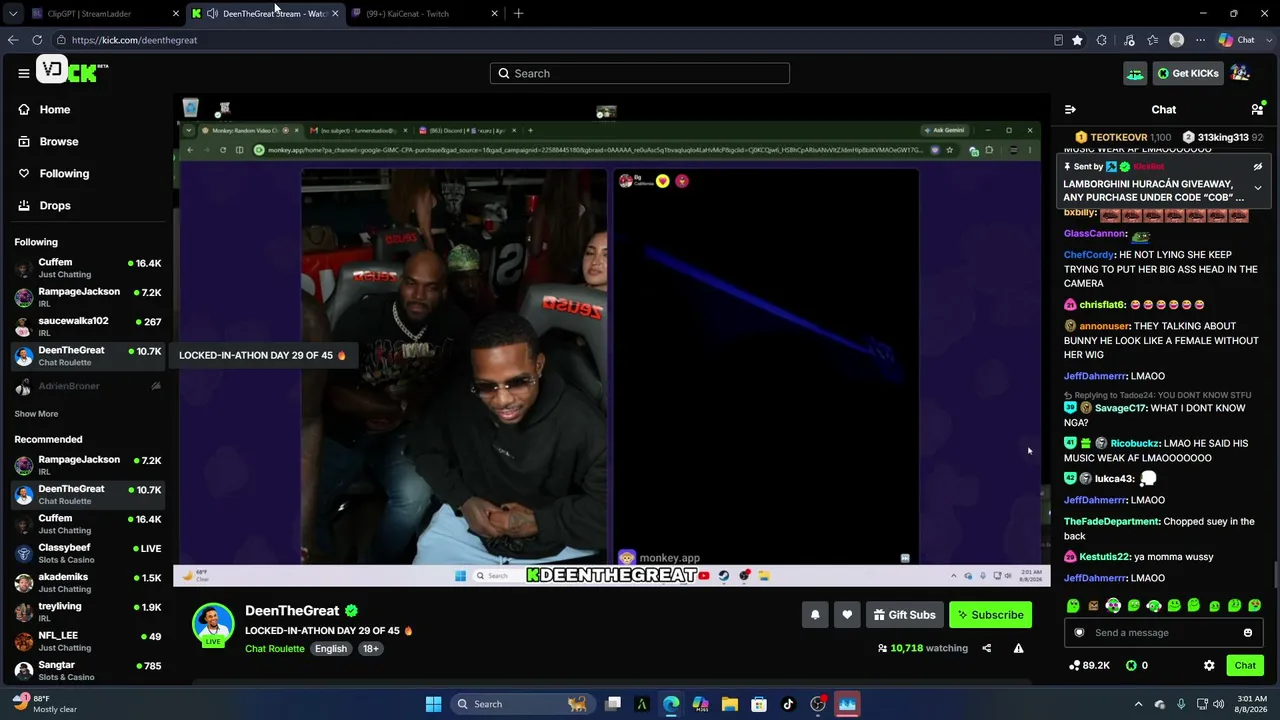Open the browser profile icon

(x=1176, y=40)
